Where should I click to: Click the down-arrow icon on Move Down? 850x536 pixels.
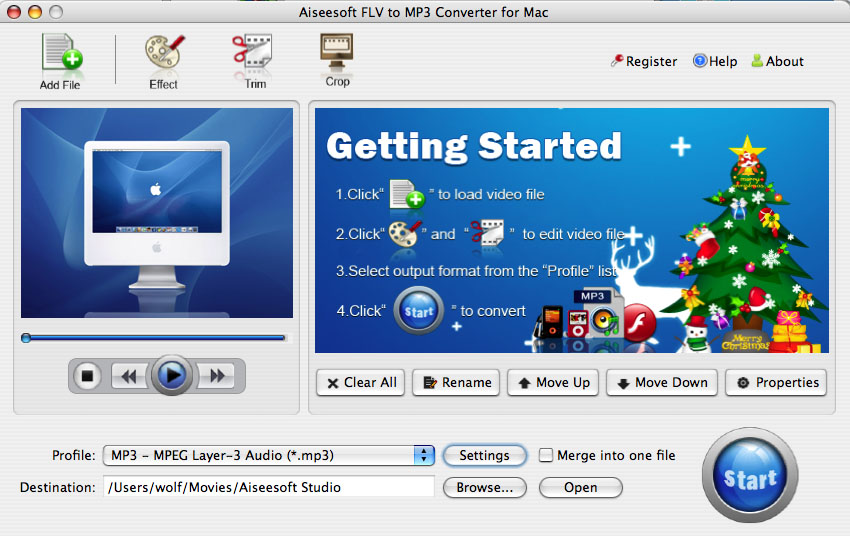(623, 383)
